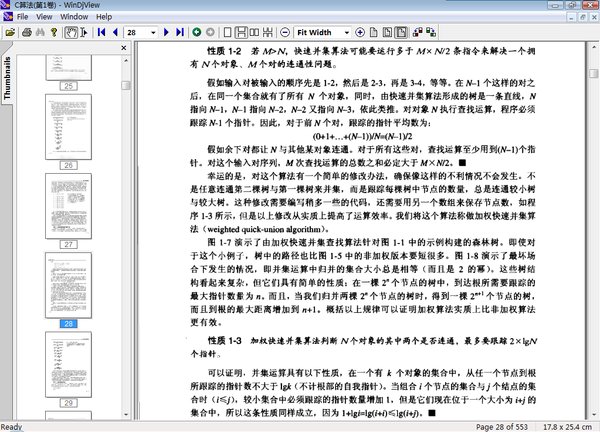Click 'Ready' status text
Image resolution: width=600 pixels, height=432 pixels.
click(11, 427)
